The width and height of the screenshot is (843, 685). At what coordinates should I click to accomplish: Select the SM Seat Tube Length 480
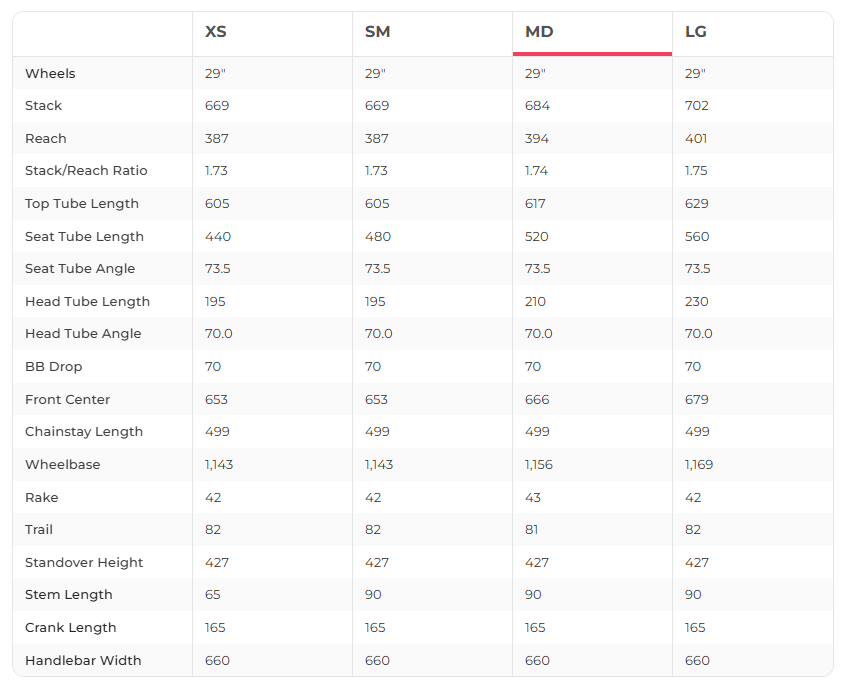pos(378,237)
